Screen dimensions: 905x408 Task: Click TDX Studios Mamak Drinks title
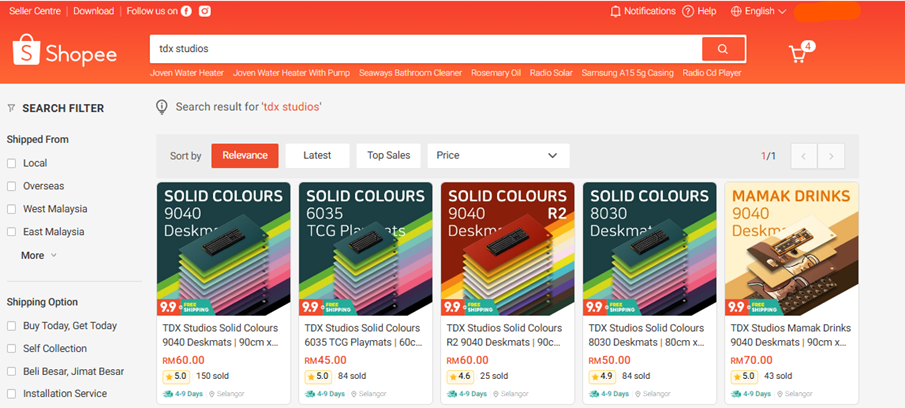point(791,335)
